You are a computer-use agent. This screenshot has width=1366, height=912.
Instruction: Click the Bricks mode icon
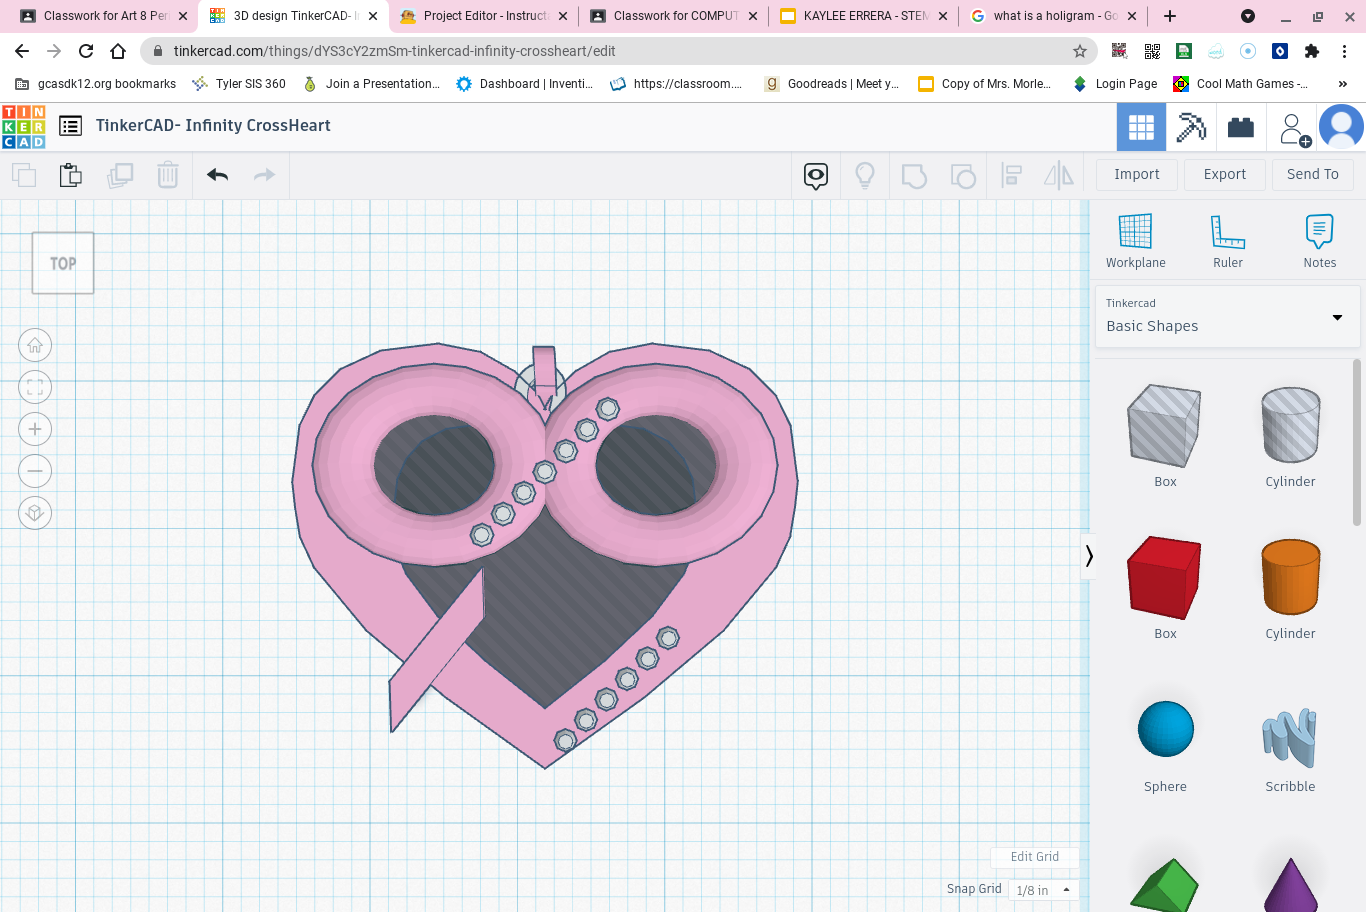click(1241, 127)
